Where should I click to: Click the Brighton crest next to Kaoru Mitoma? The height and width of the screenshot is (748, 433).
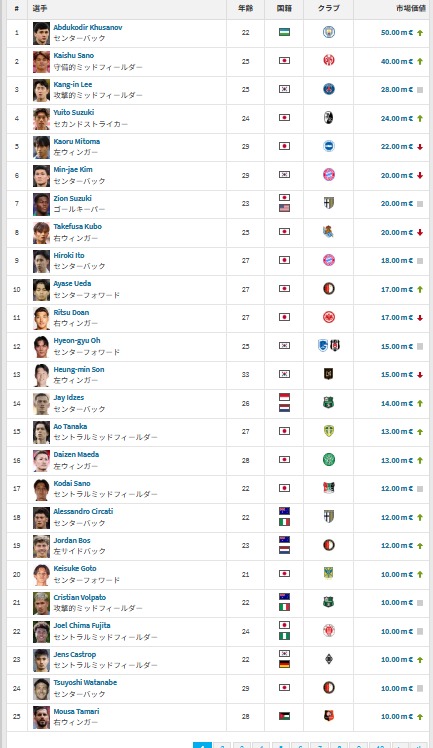click(329, 146)
